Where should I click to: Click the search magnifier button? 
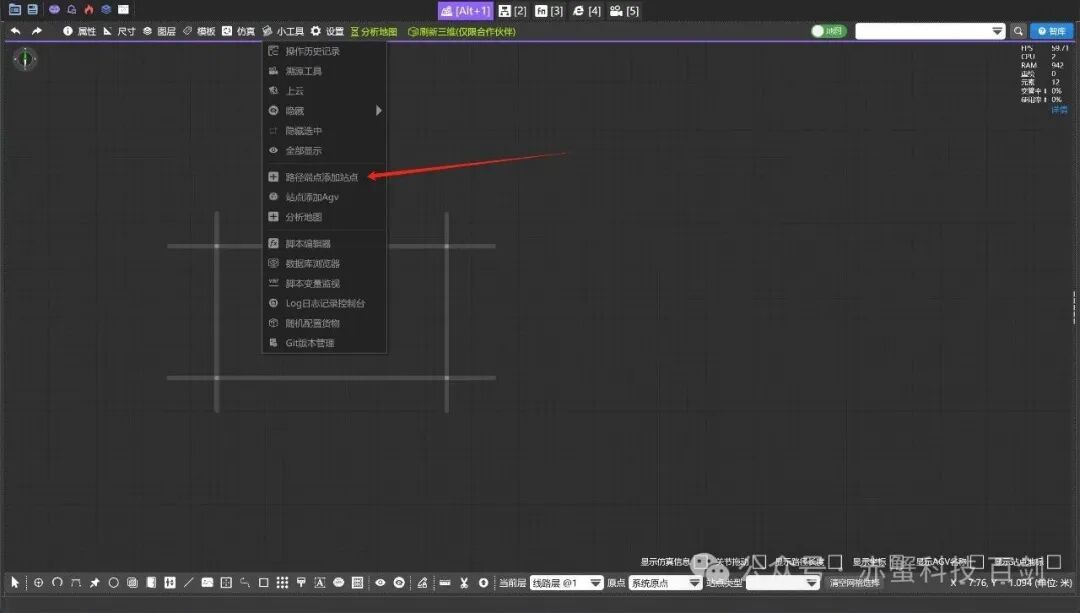click(x=1018, y=31)
